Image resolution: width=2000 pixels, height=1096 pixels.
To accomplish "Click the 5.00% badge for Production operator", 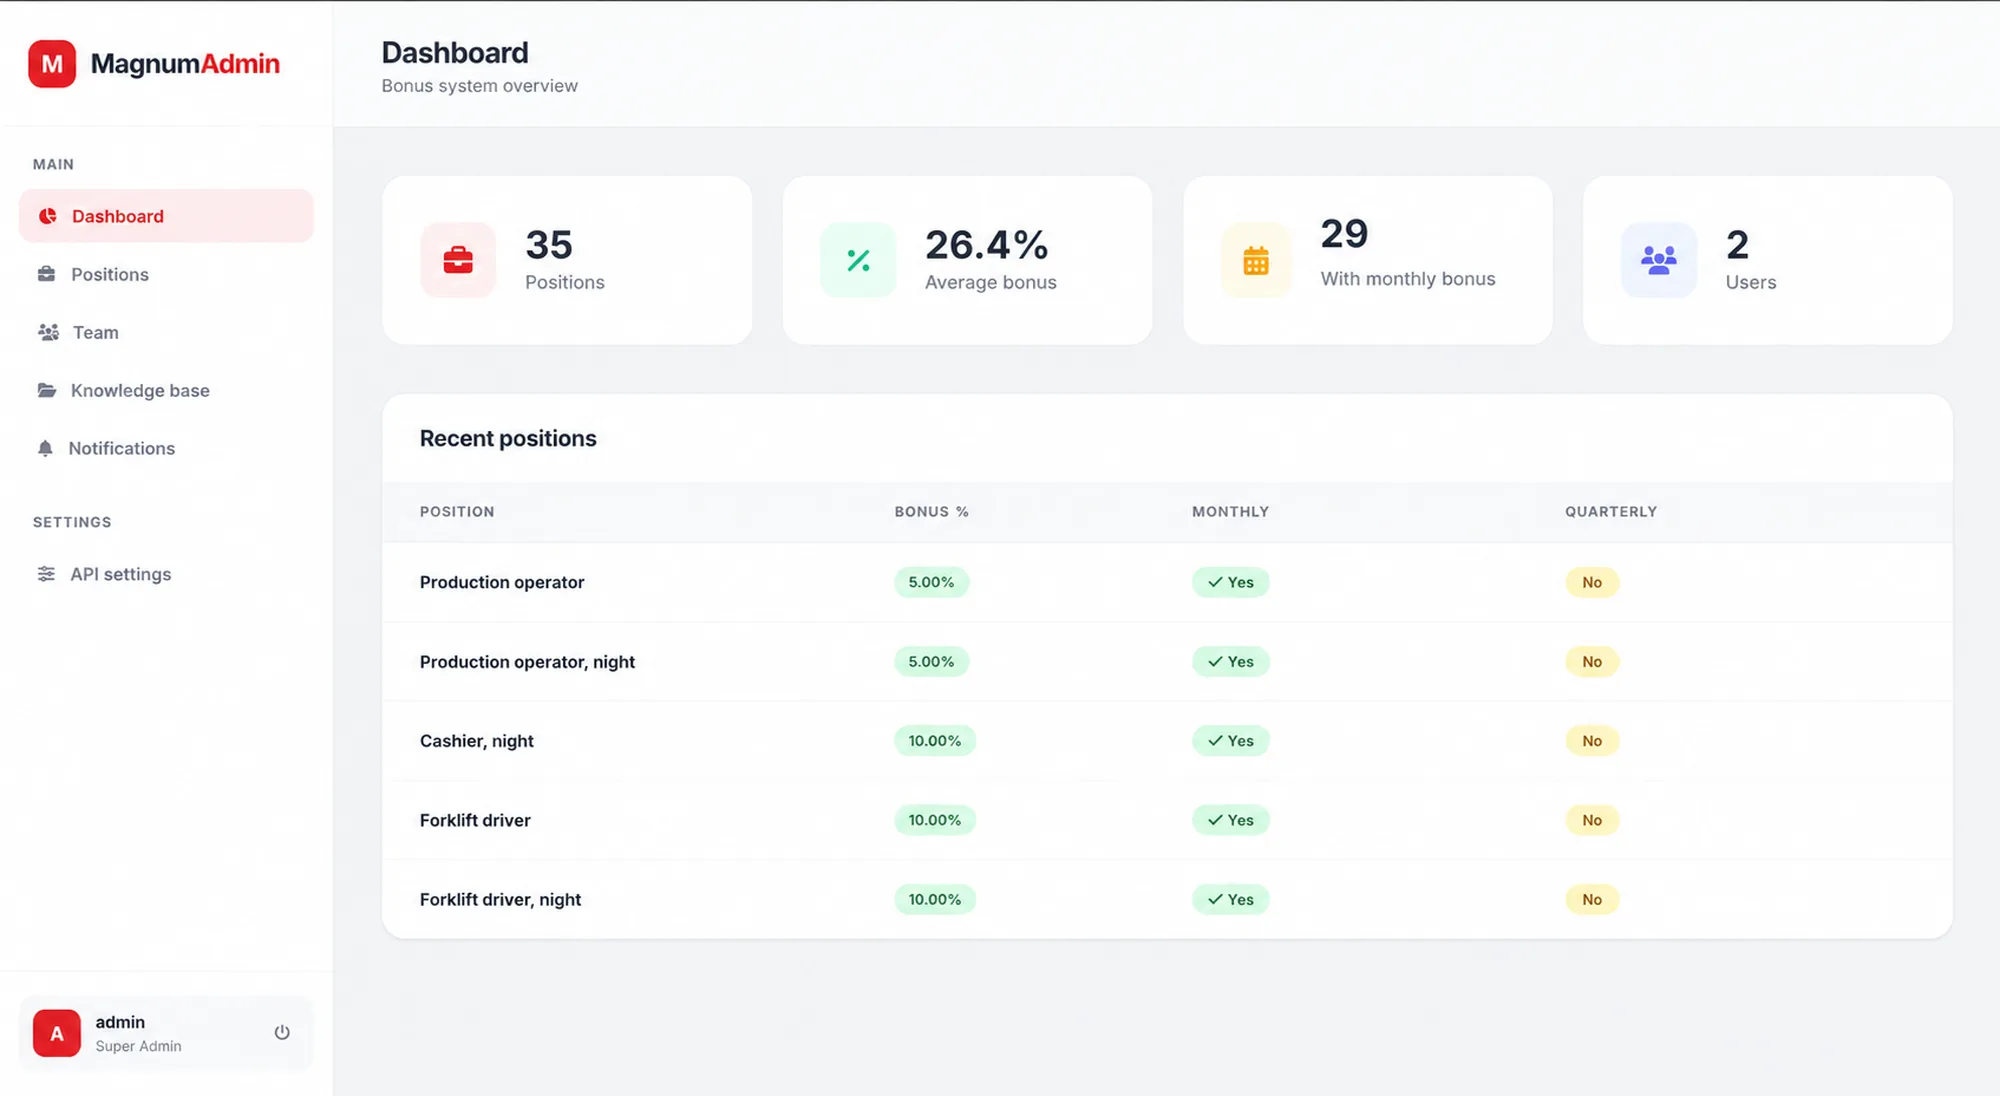I will tap(931, 582).
